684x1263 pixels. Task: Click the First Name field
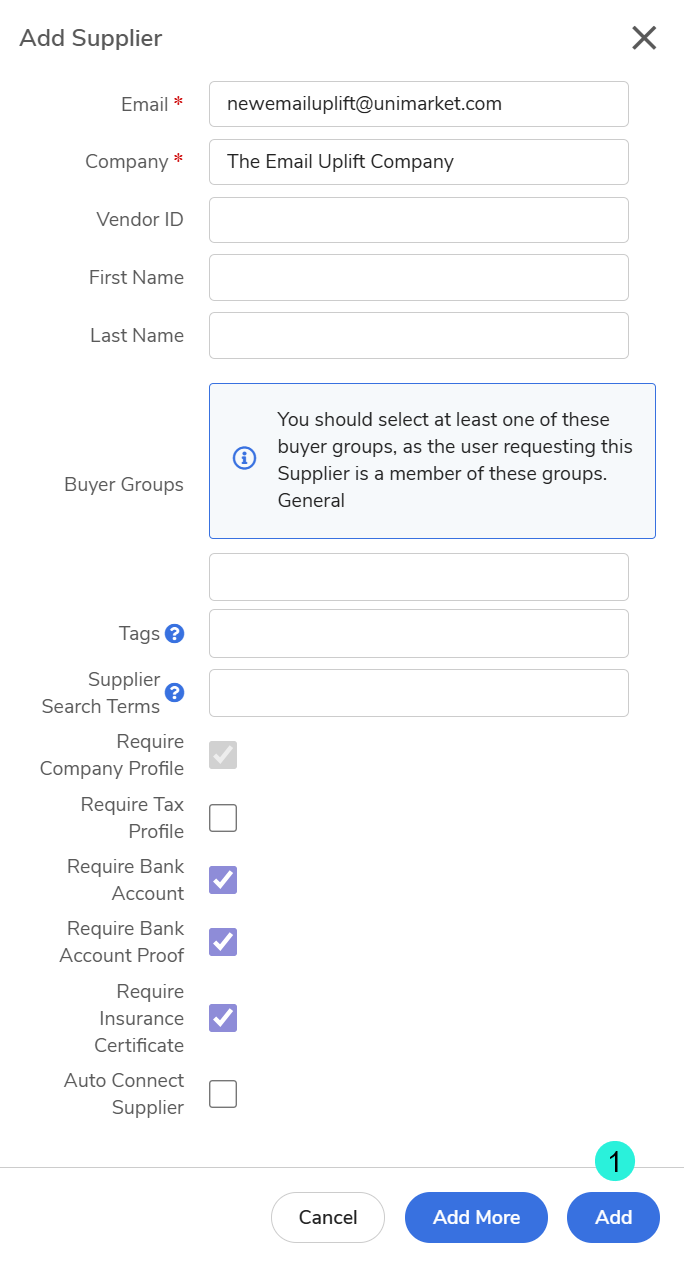coord(418,277)
